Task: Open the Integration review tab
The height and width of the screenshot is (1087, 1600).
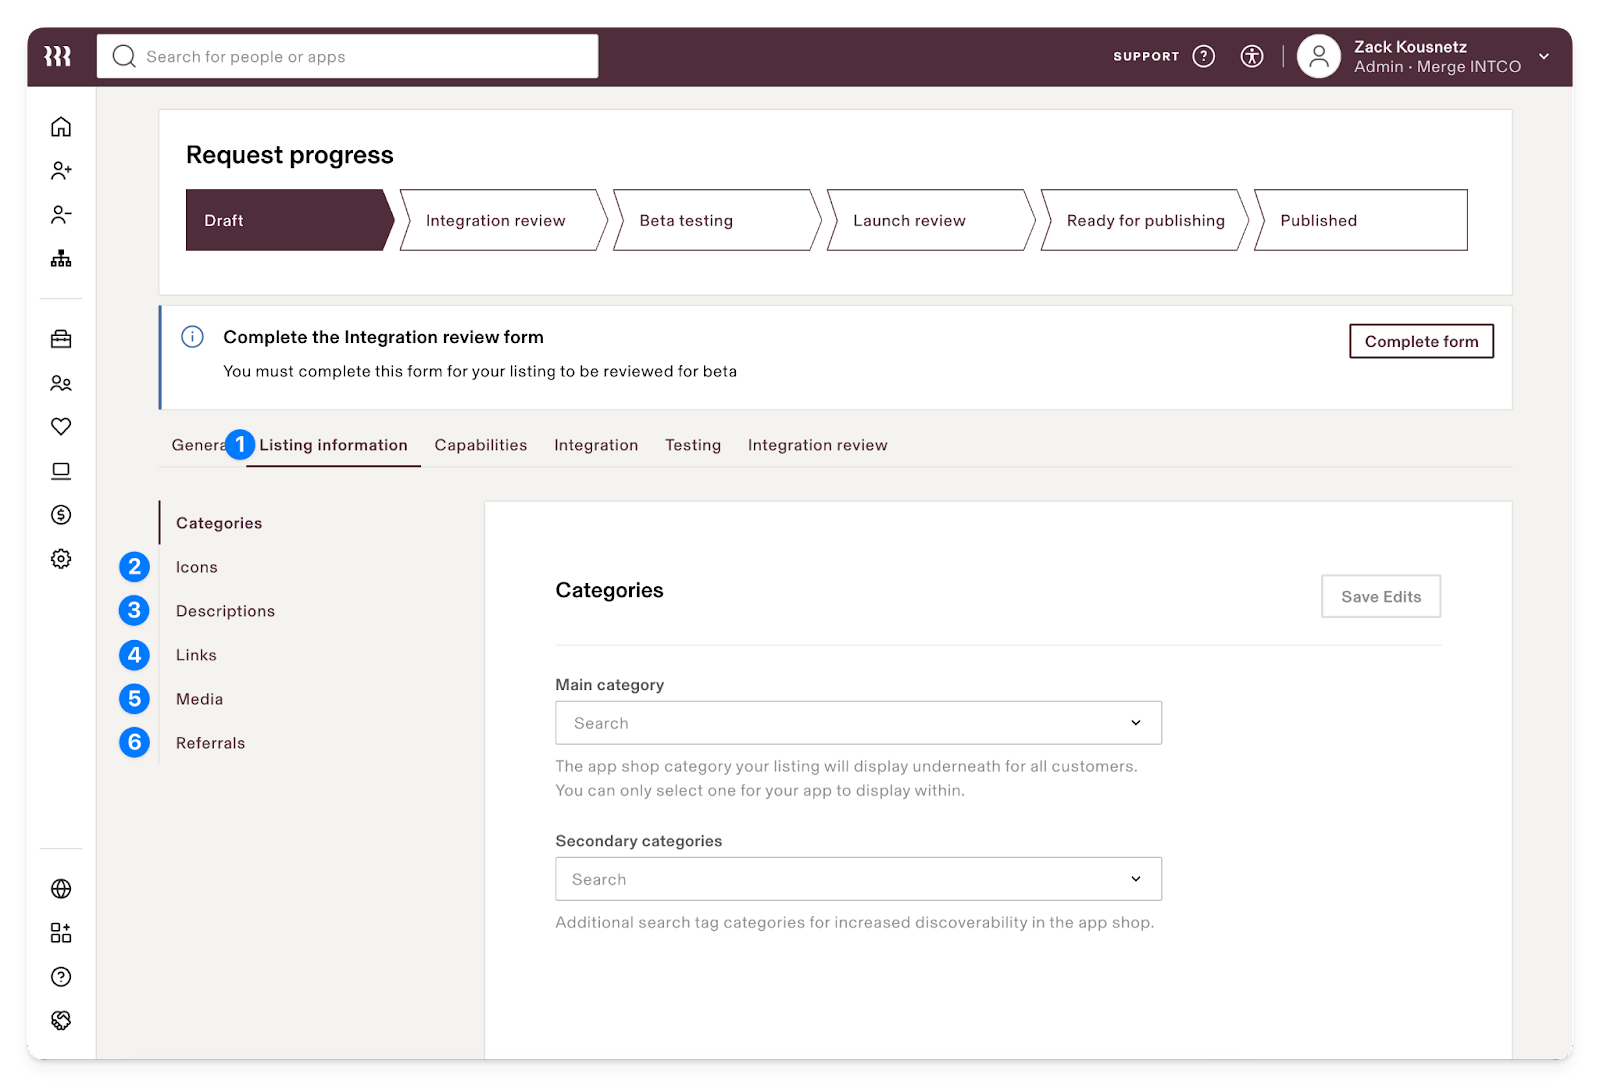Action: [x=818, y=445]
